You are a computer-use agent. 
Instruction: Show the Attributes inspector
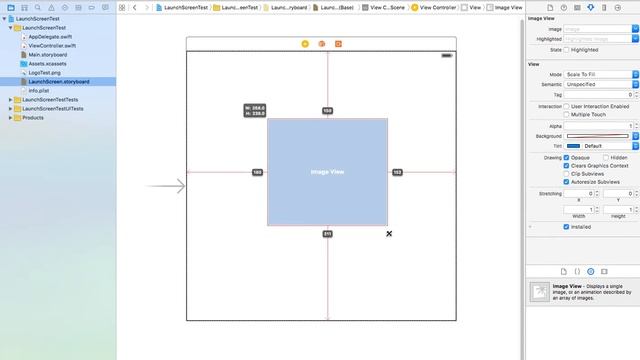tap(591, 7)
